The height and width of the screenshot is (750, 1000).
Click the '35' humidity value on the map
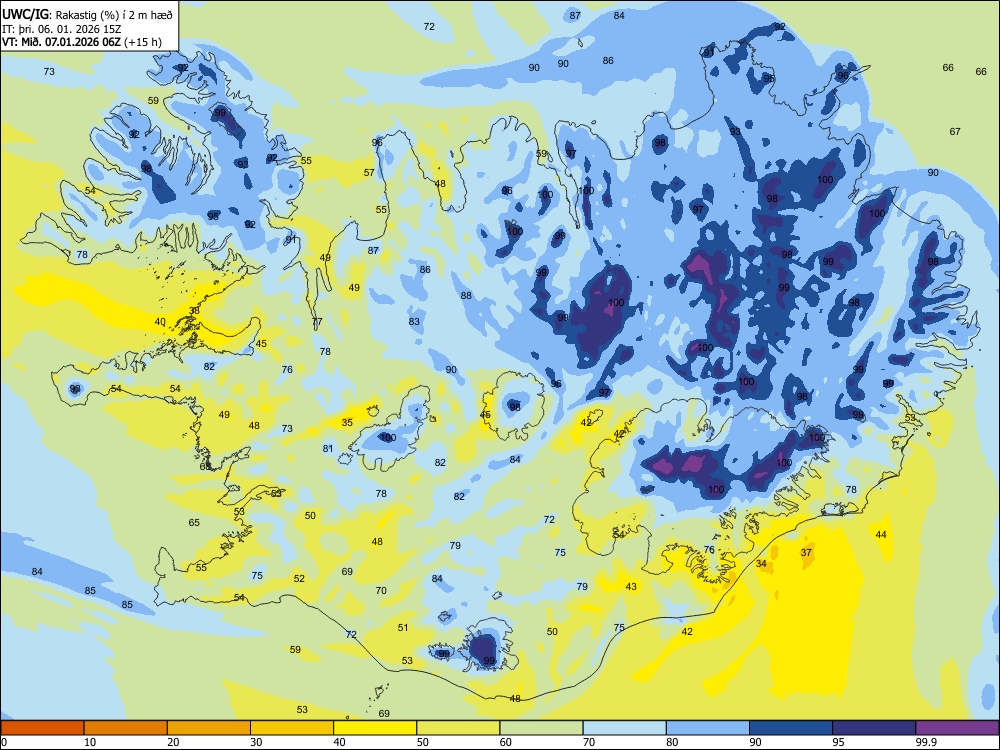(x=347, y=422)
